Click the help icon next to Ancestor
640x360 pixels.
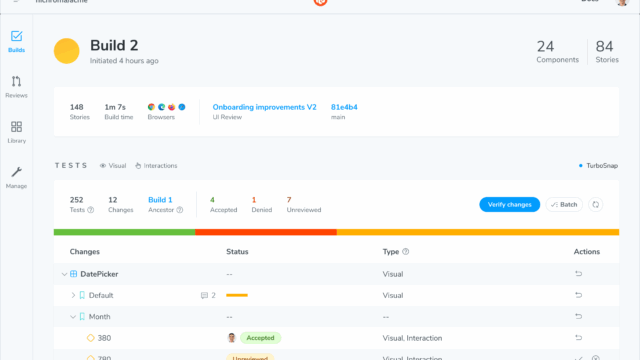(x=180, y=210)
